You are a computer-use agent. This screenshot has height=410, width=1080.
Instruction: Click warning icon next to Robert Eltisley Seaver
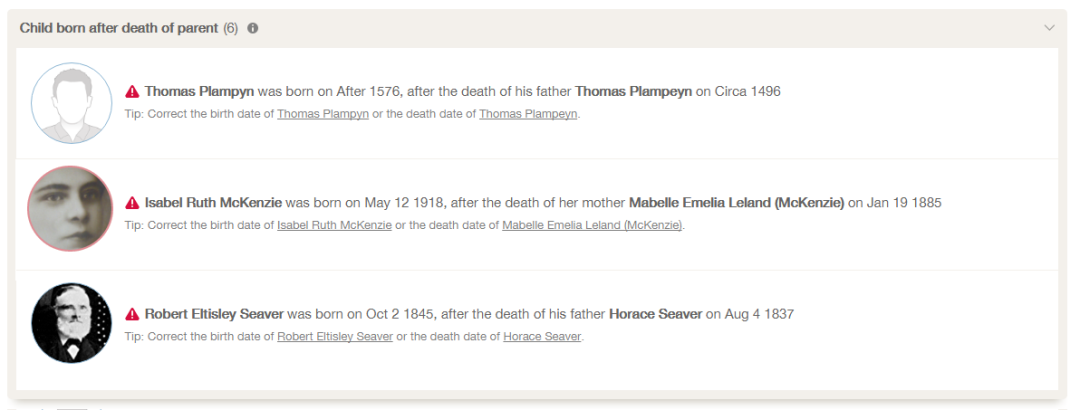coord(132,314)
